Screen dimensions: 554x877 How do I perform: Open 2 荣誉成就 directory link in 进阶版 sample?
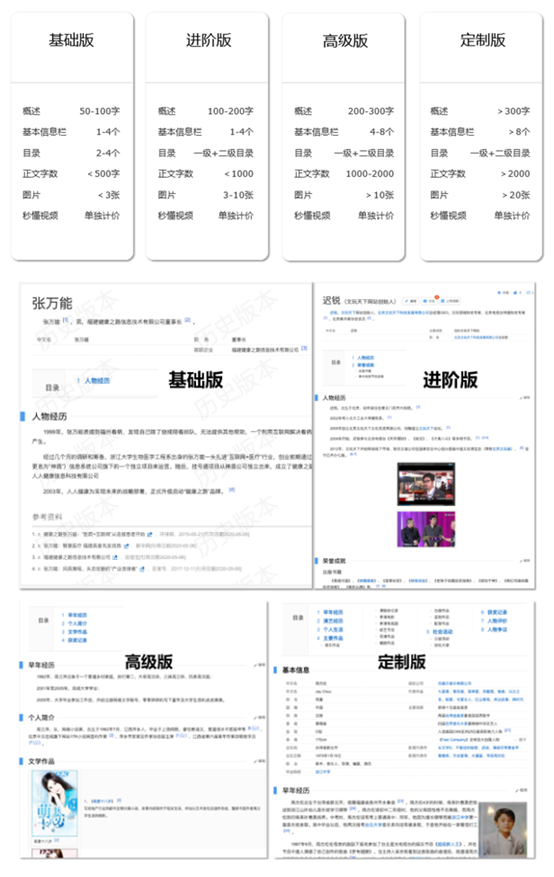(363, 365)
